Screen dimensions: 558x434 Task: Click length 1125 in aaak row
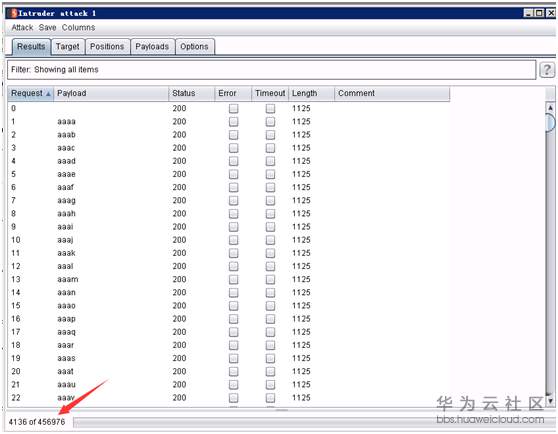click(x=301, y=253)
